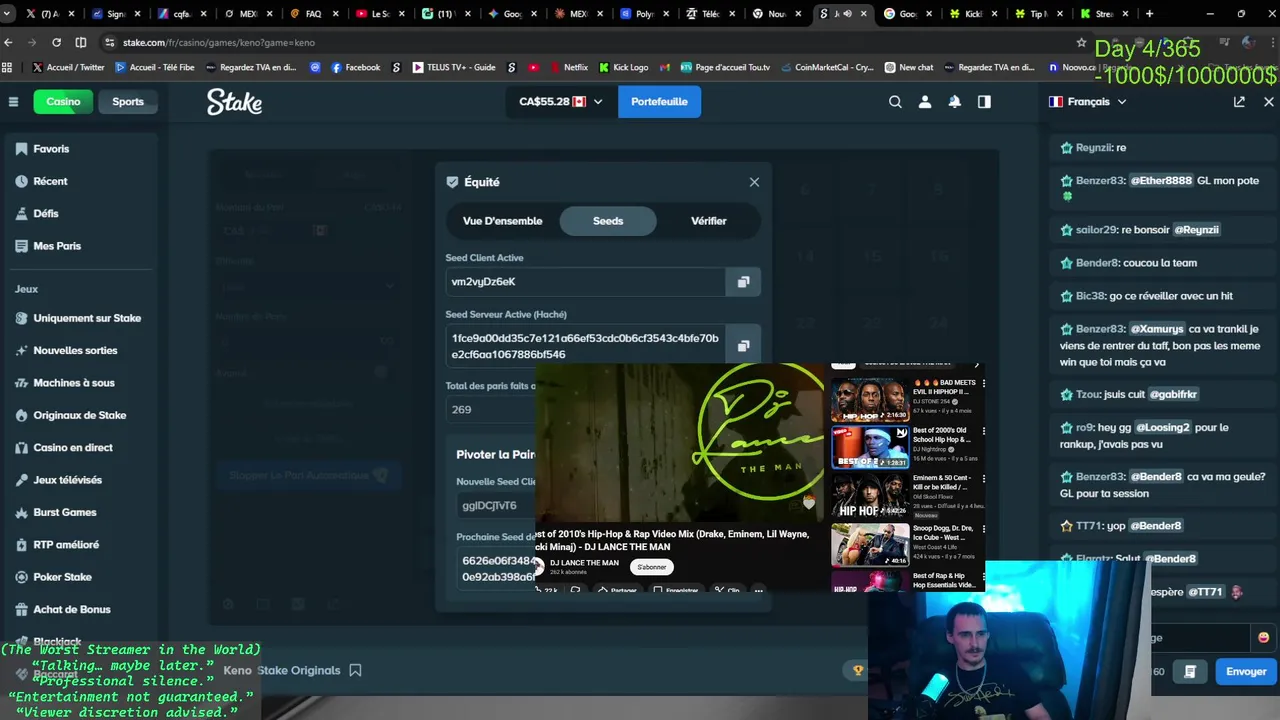Switch to the FAQ browser tab

click(312, 14)
